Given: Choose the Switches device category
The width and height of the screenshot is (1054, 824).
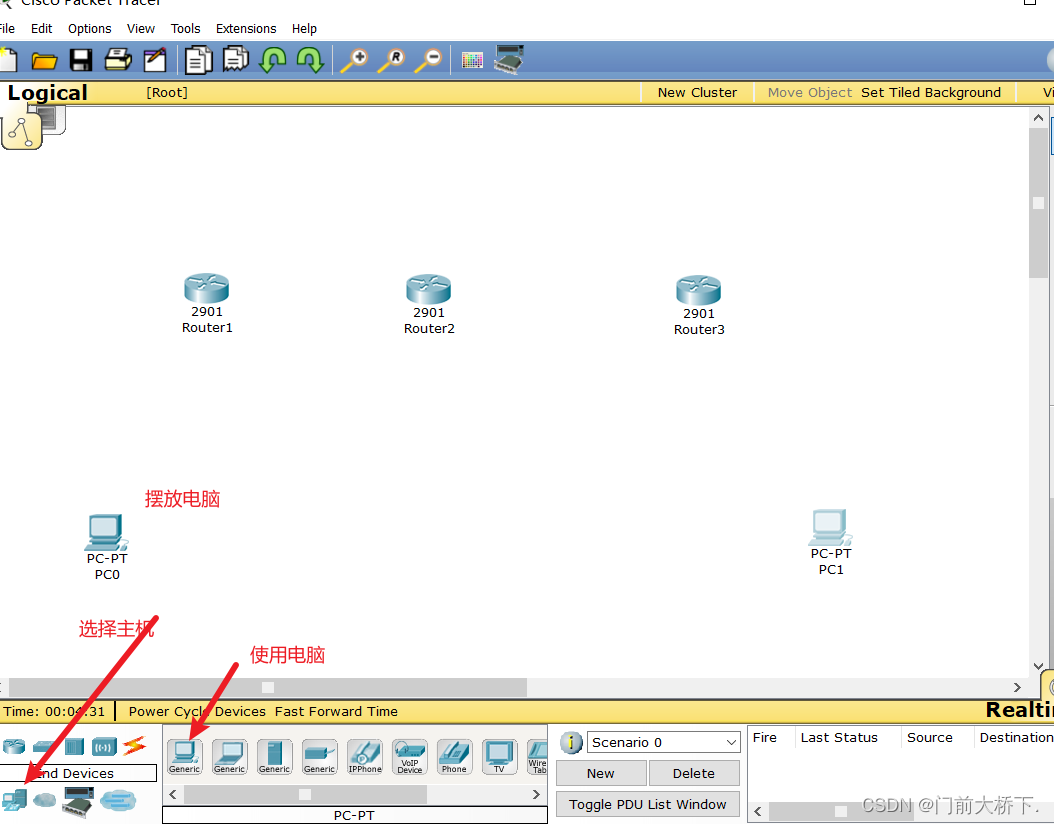Looking at the screenshot, I should [x=44, y=746].
